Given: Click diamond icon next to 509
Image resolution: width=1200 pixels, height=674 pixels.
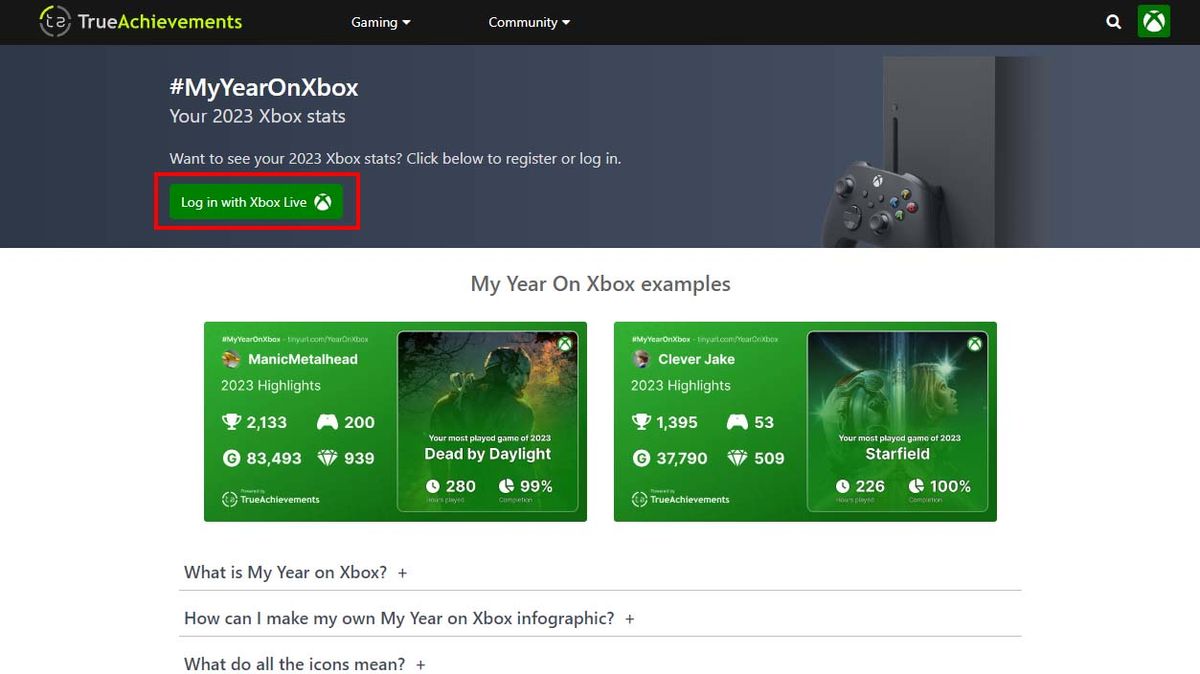Looking at the screenshot, I should tap(737, 458).
